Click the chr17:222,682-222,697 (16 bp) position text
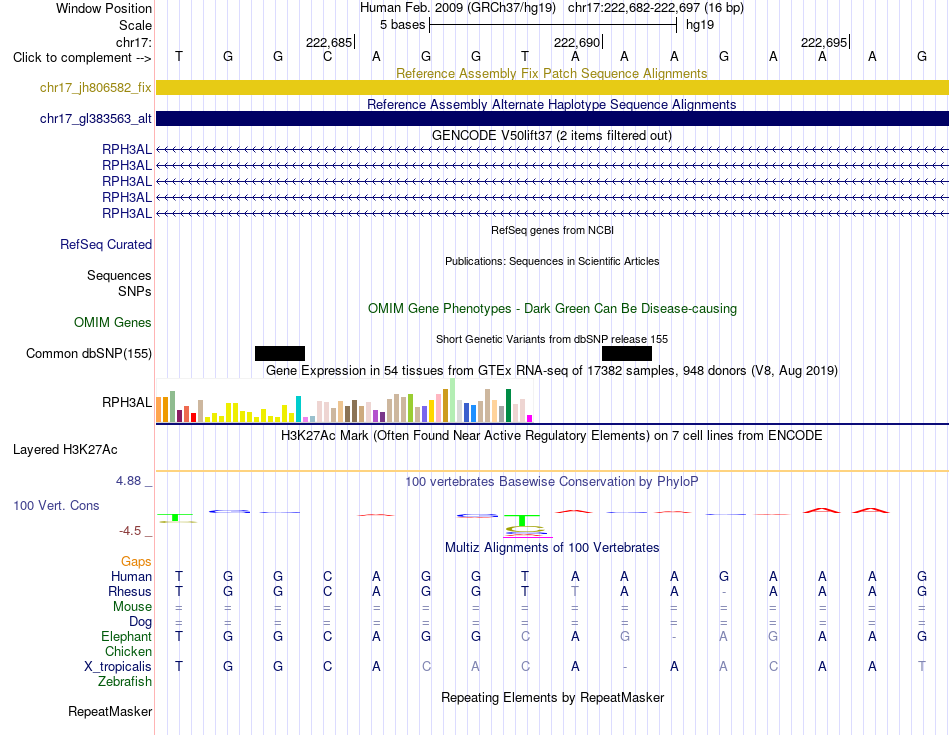 (x=656, y=8)
